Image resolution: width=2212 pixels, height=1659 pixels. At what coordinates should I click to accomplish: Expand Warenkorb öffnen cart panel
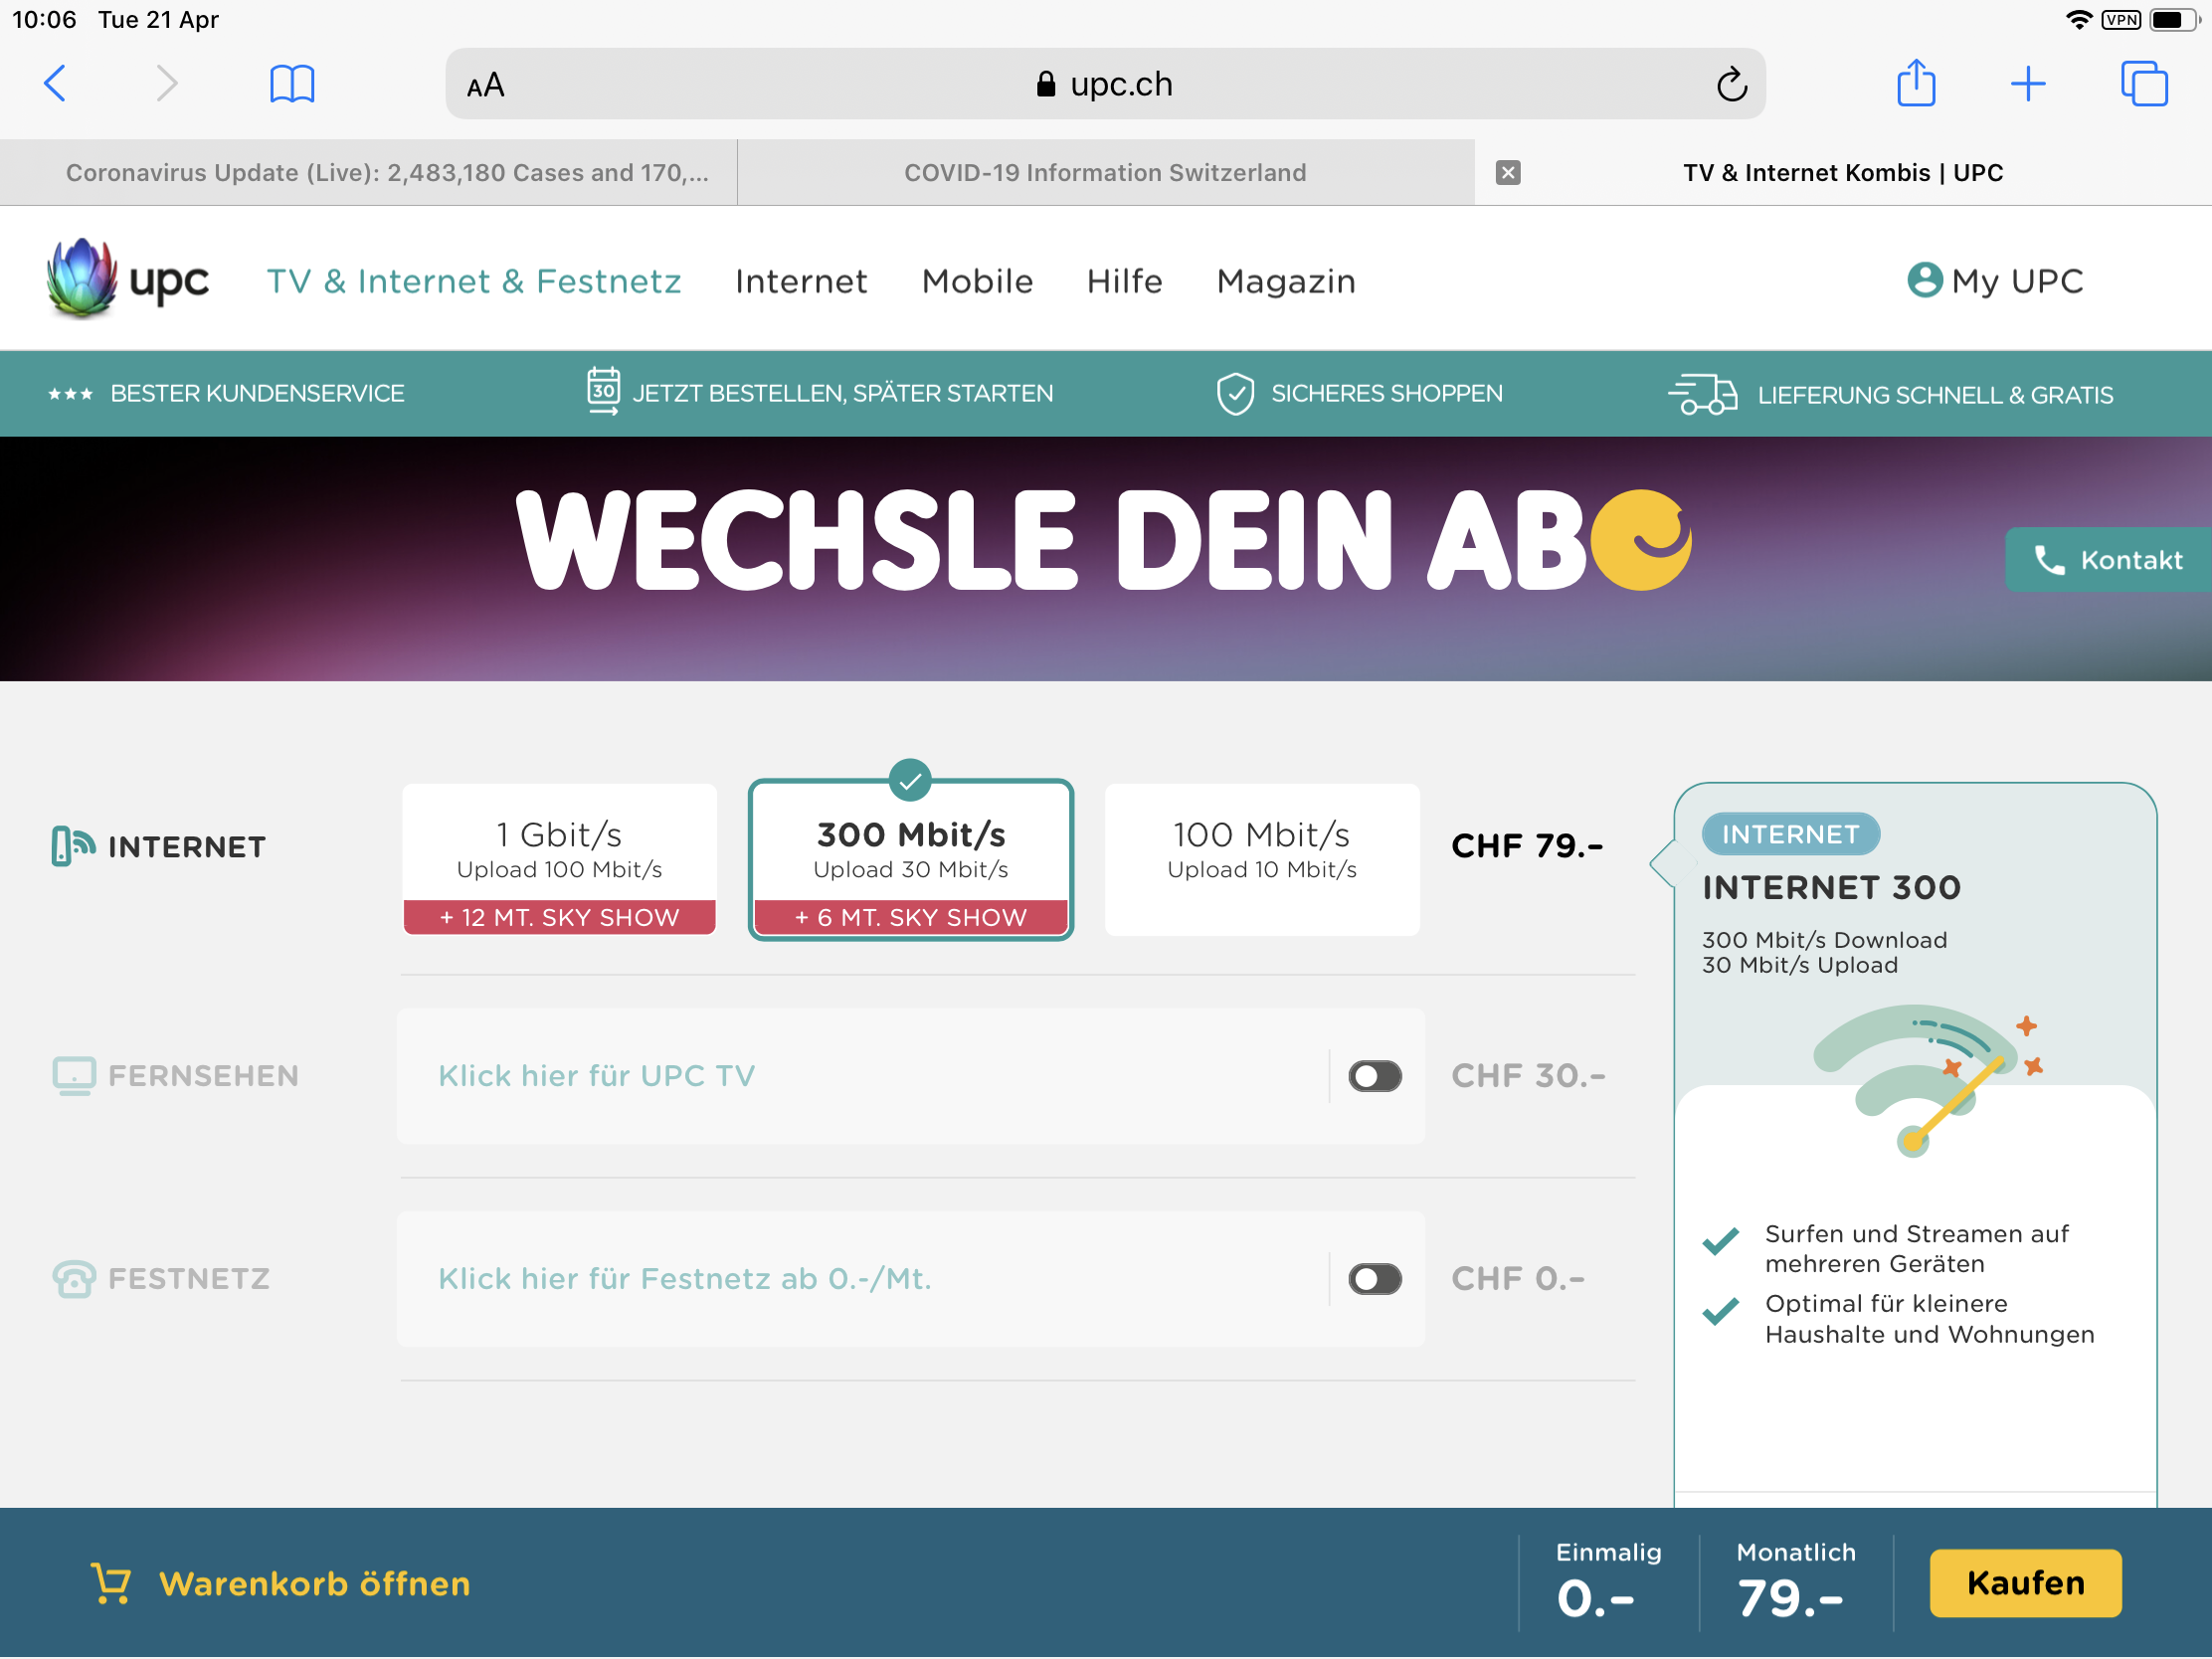tap(280, 1584)
